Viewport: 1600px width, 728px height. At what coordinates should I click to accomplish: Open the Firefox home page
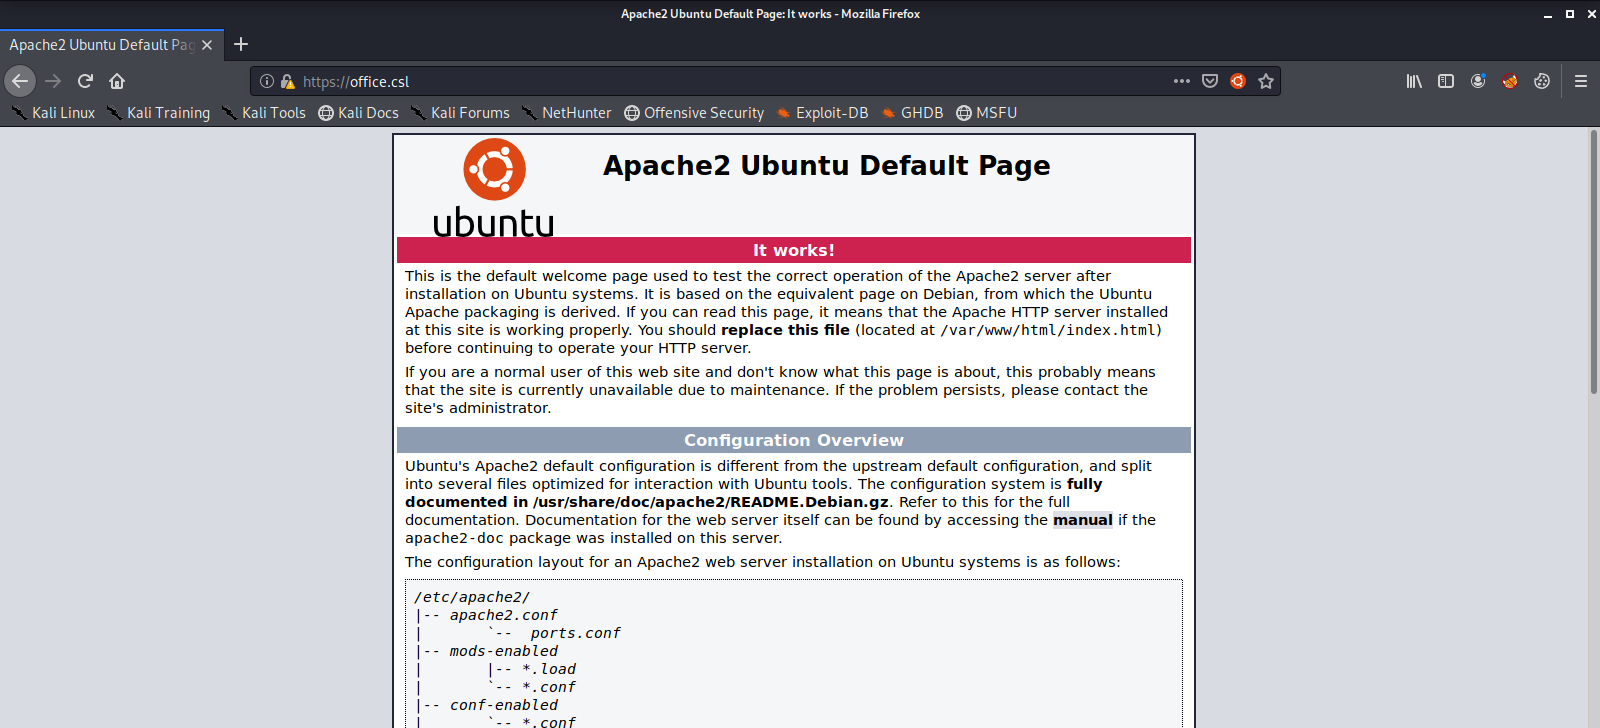tap(117, 81)
